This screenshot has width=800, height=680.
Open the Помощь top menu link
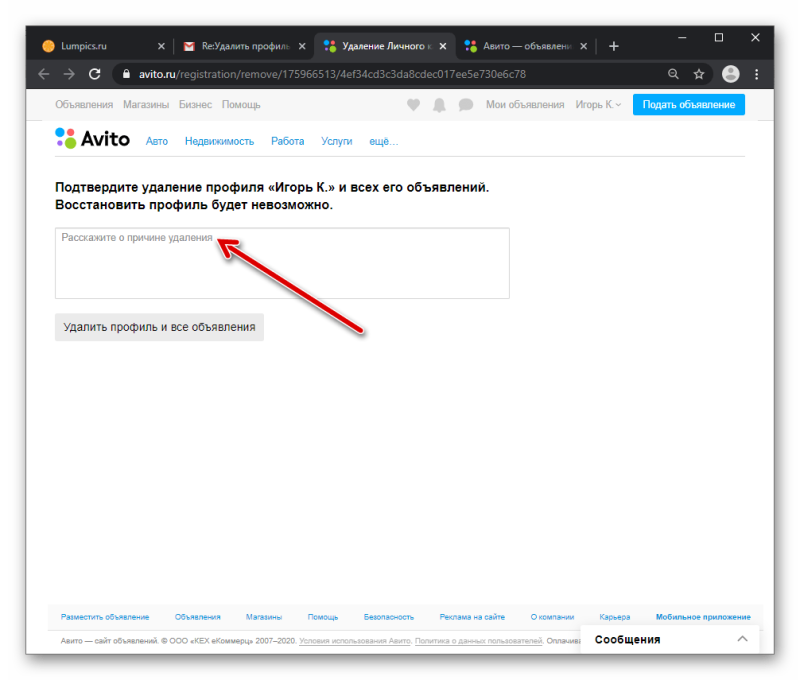click(241, 105)
